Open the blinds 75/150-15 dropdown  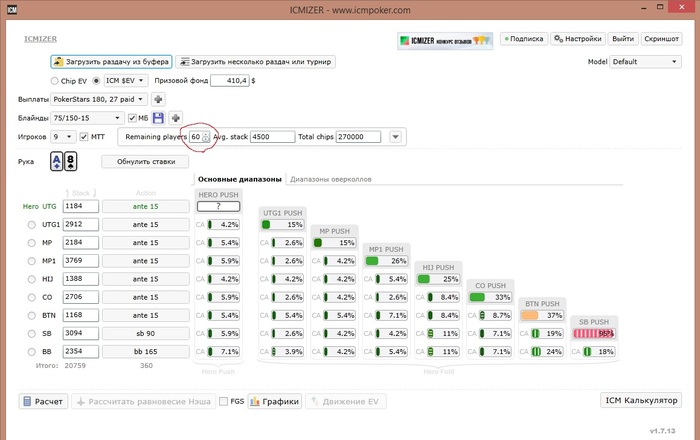click(87, 118)
